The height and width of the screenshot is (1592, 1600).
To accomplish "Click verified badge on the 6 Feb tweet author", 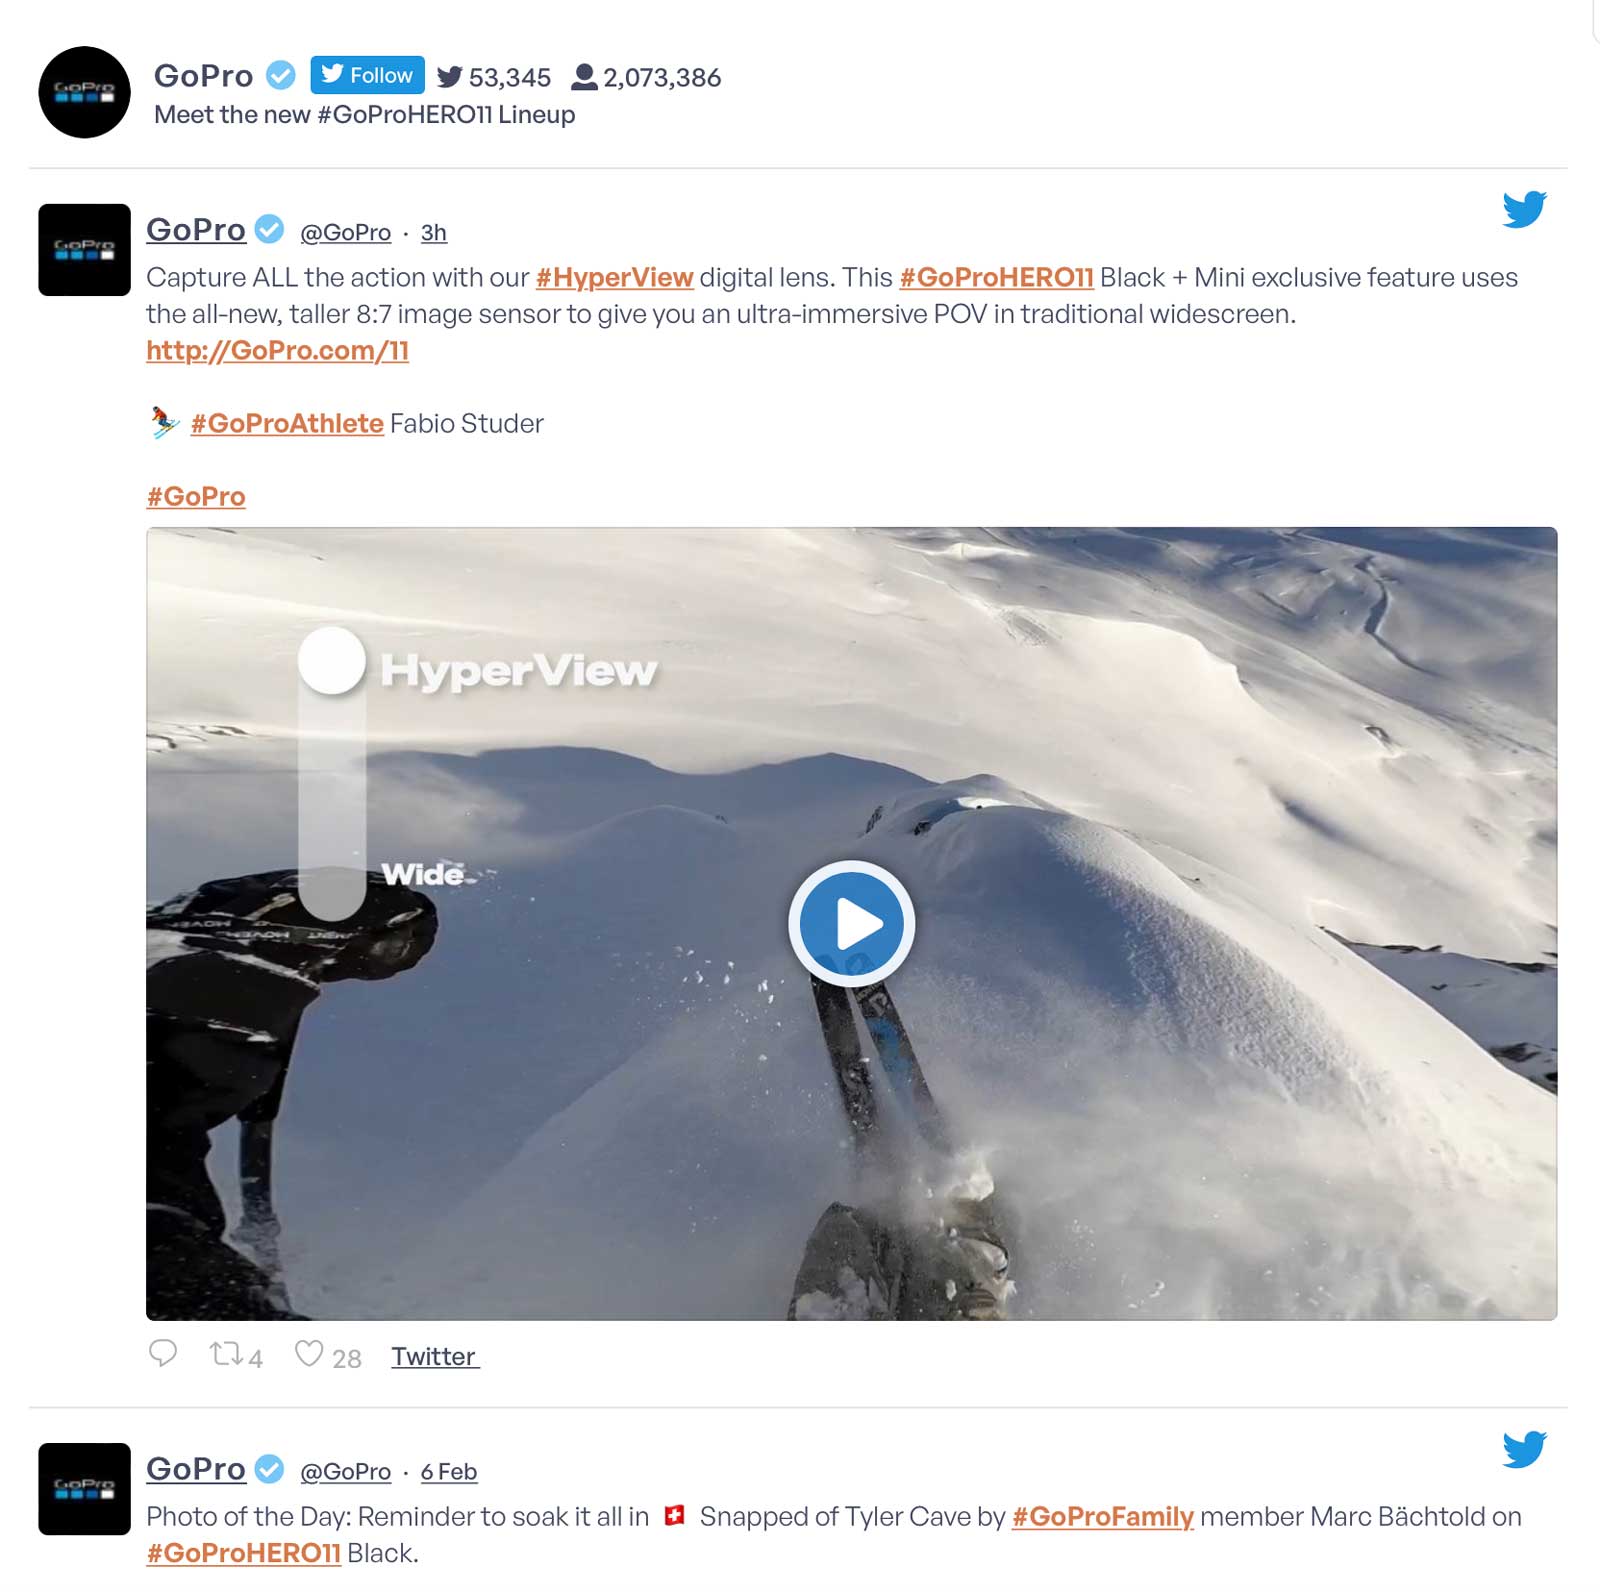I will [269, 1468].
